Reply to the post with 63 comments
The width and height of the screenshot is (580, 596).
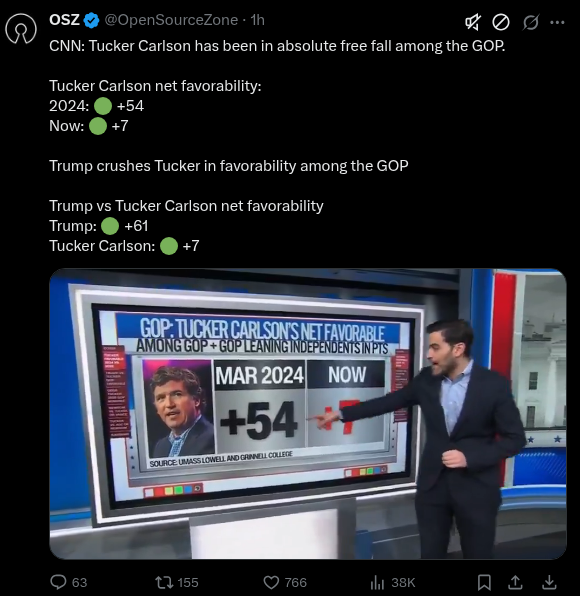coord(58,582)
